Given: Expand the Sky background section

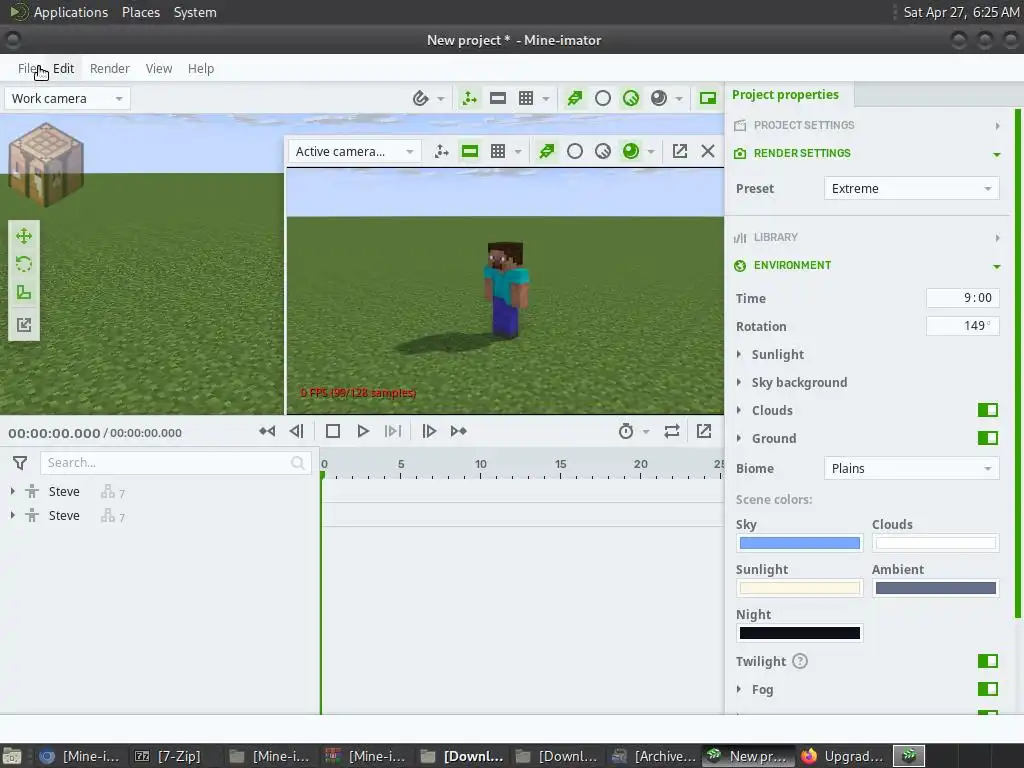Looking at the screenshot, I should (x=739, y=383).
